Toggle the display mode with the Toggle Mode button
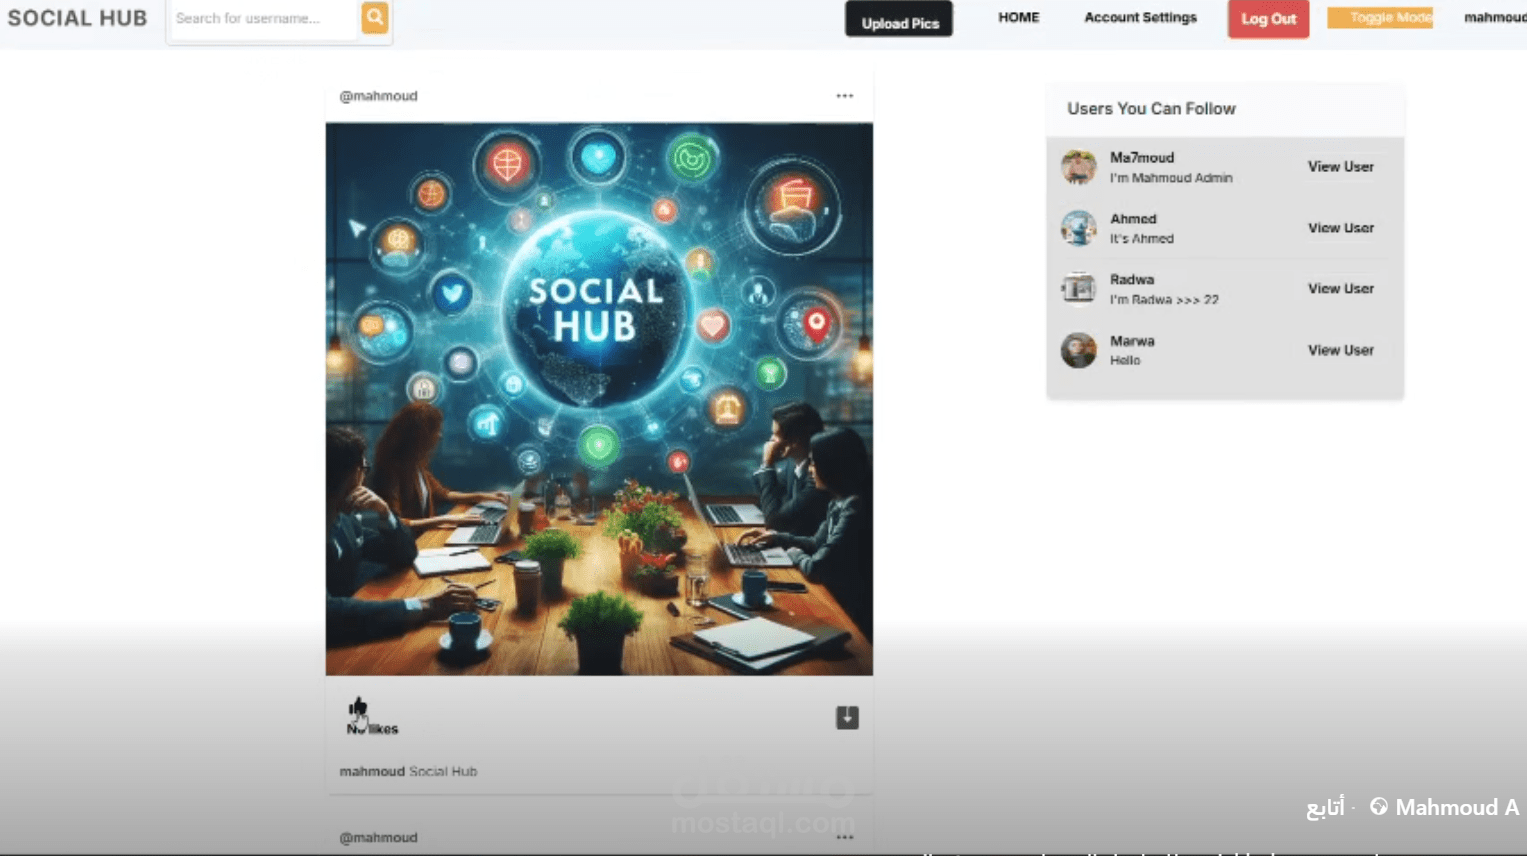Image resolution: width=1527 pixels, height=856 pixels. coord(1380,18)
